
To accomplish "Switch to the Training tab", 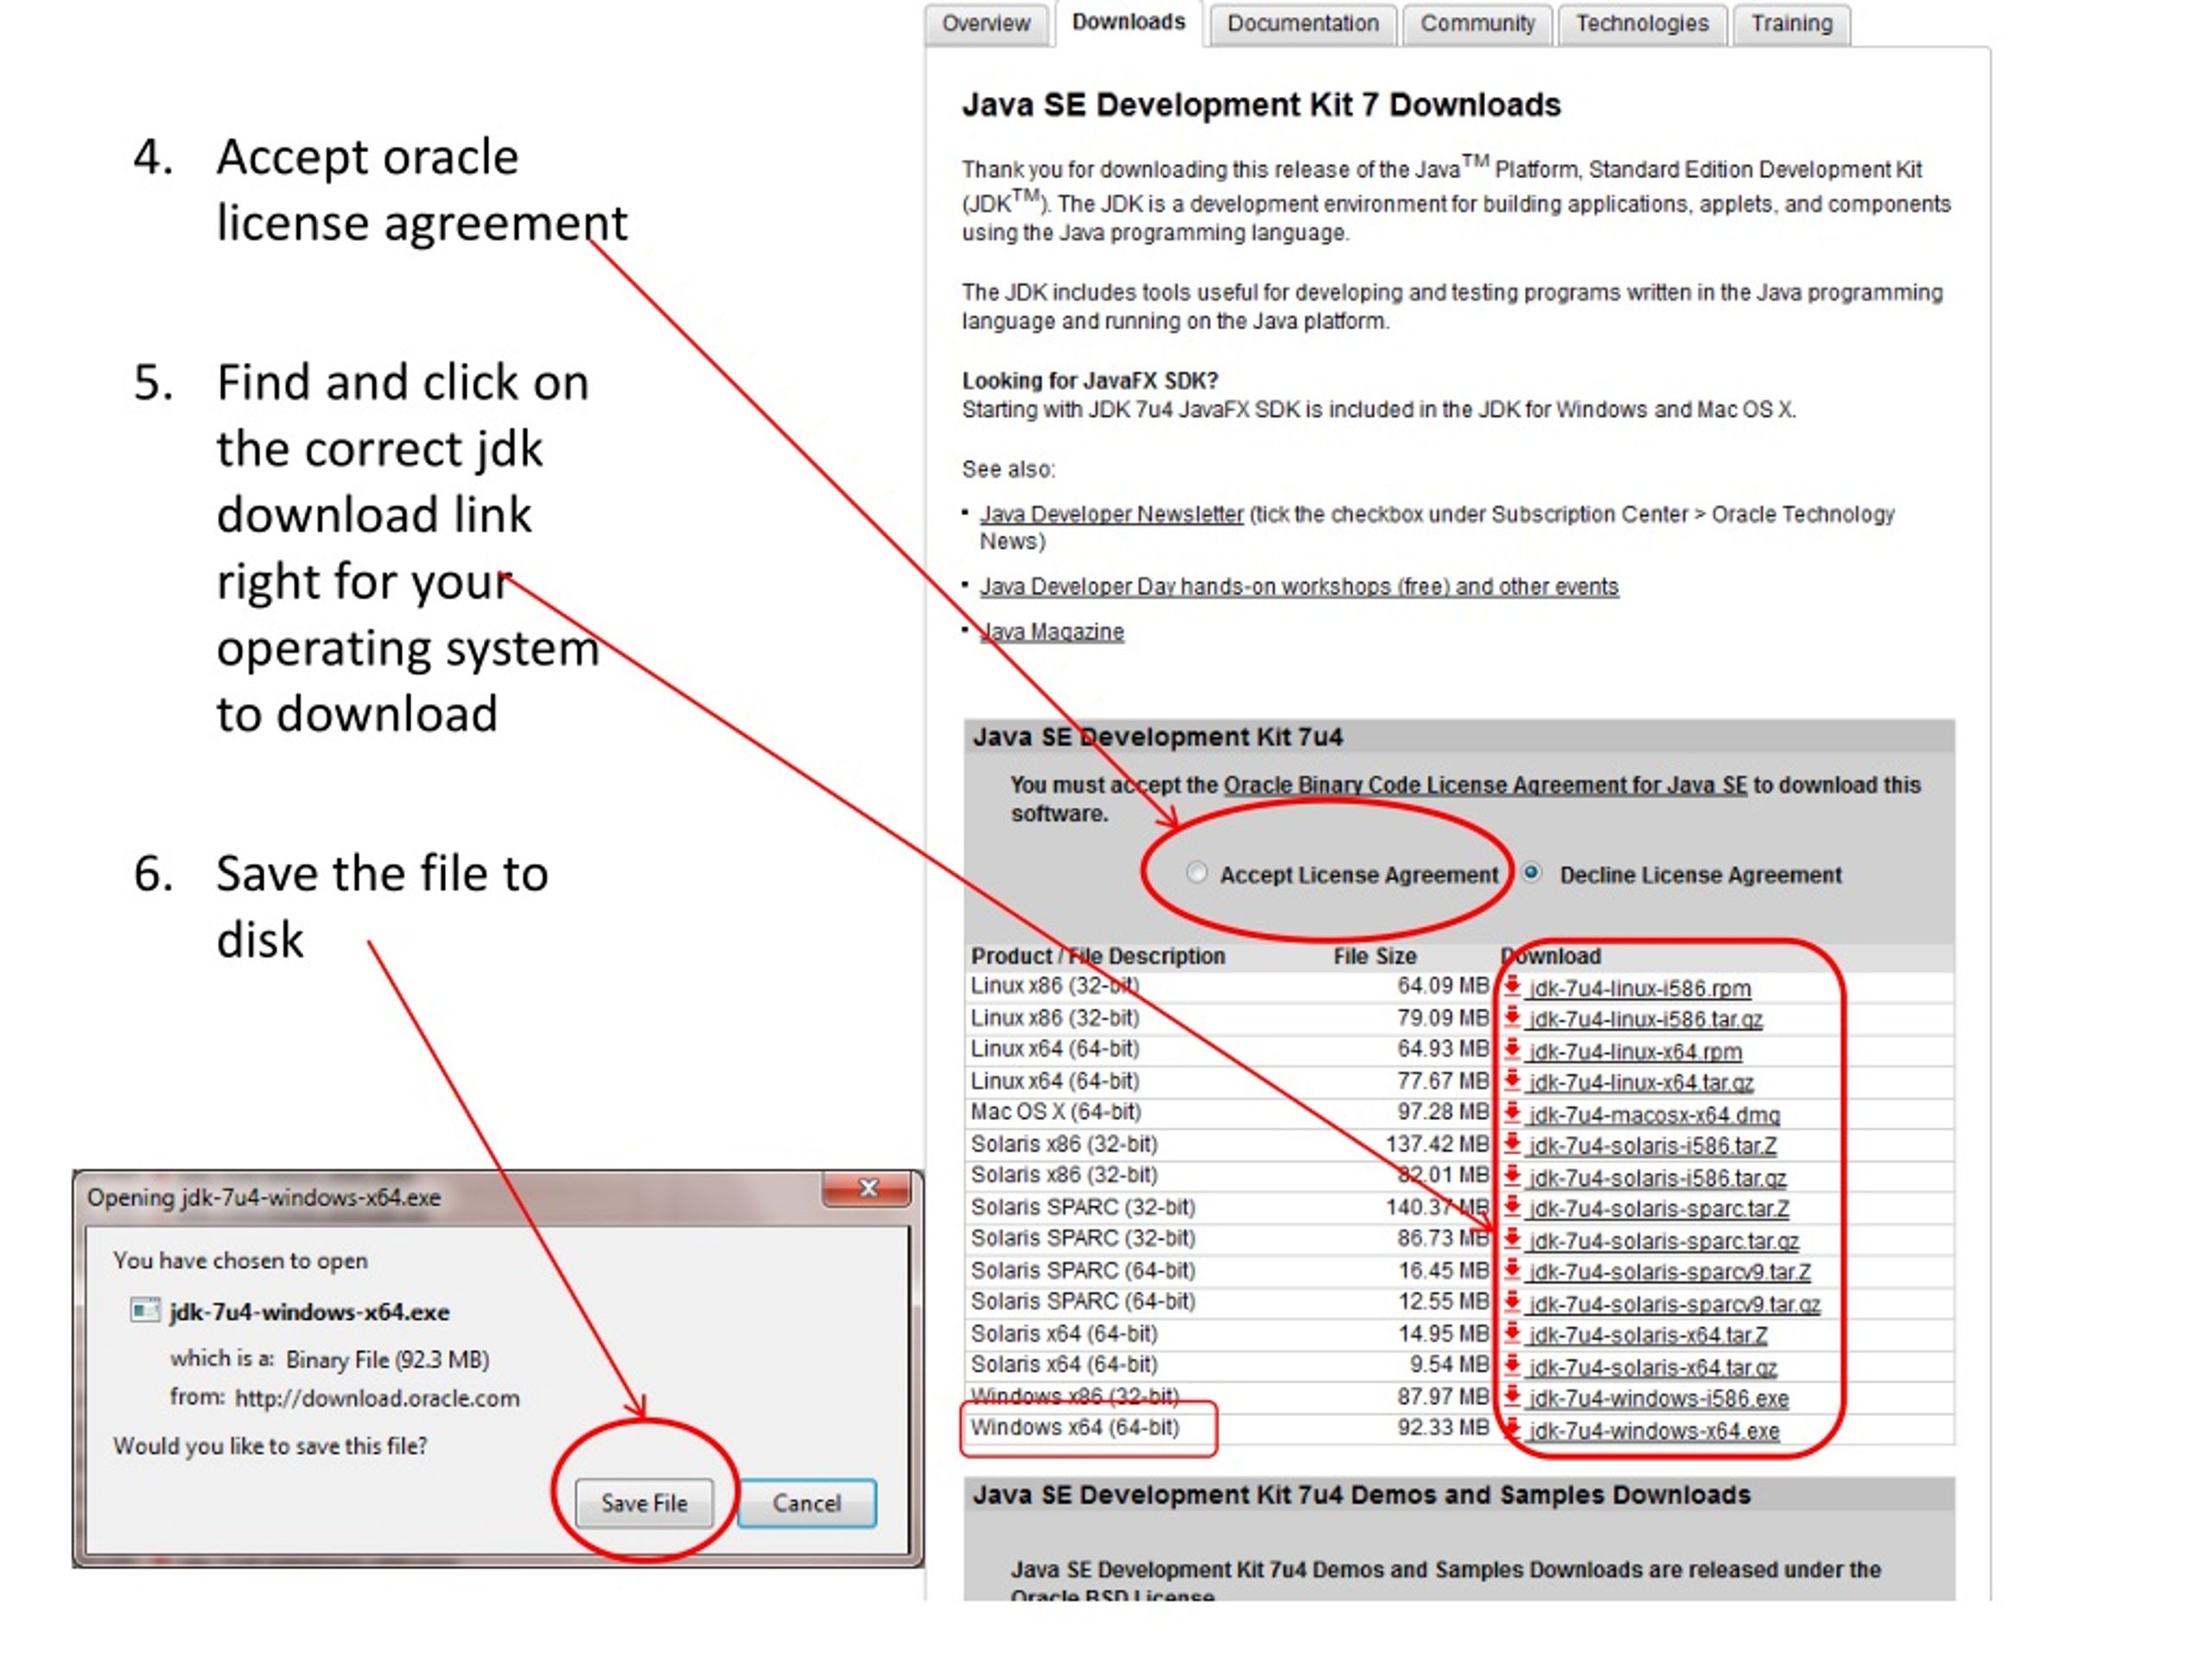I will click(x=1791, y=24).
